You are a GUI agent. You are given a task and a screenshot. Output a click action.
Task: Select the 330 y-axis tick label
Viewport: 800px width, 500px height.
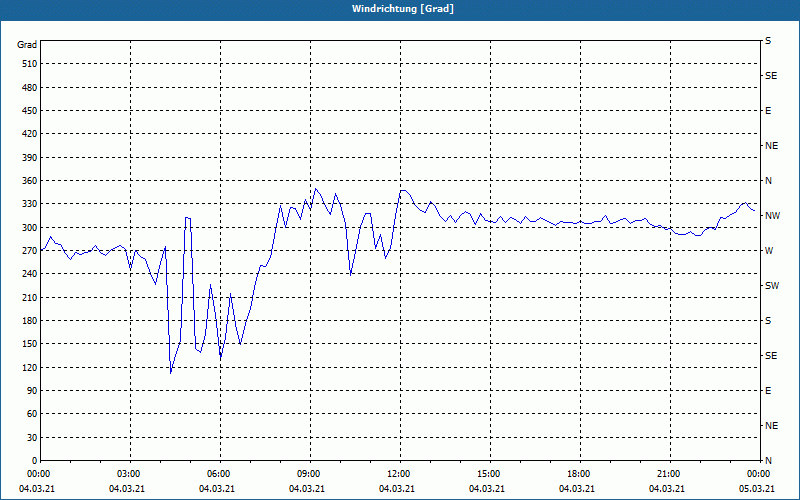click(30, 204)
